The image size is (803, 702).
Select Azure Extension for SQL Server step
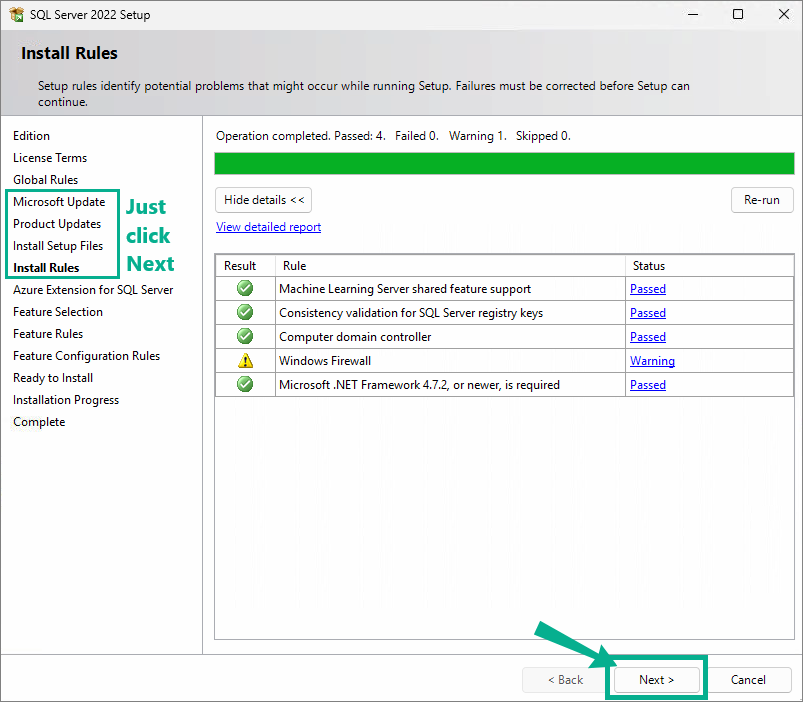(93, 290)
